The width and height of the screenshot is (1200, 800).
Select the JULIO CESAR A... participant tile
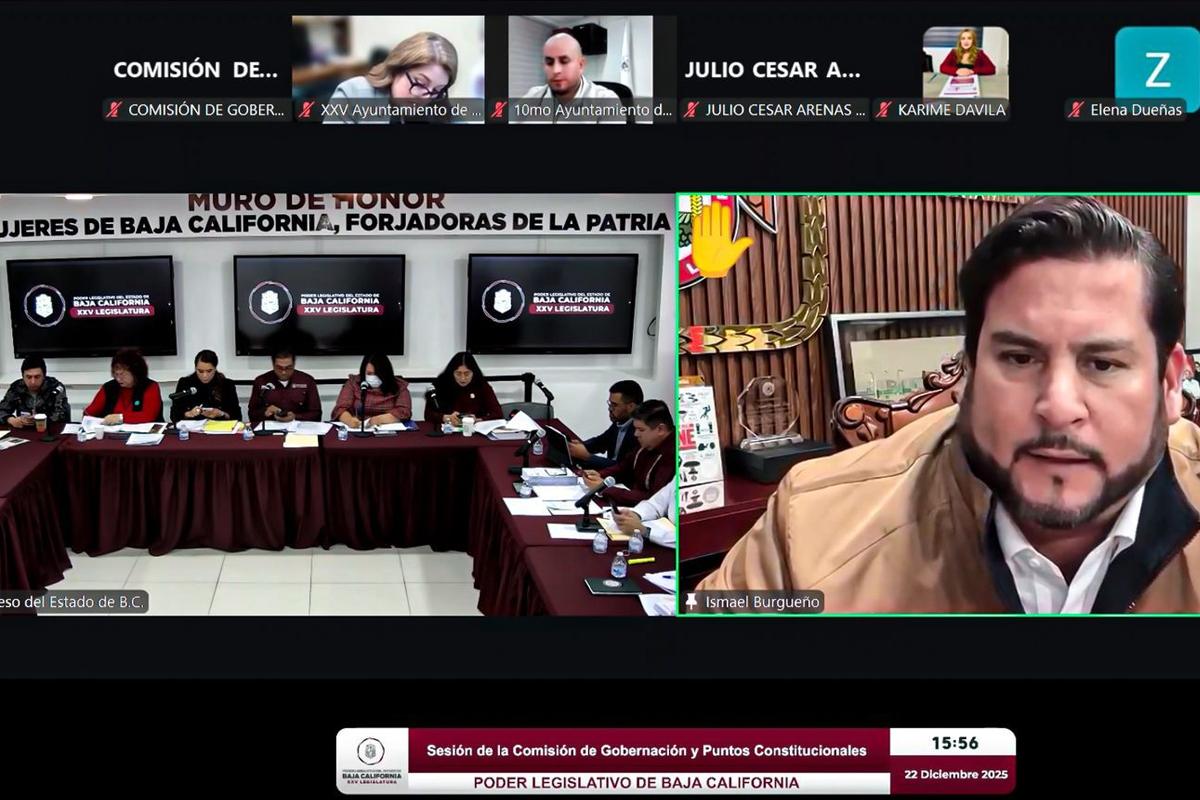tap(772, 70)
